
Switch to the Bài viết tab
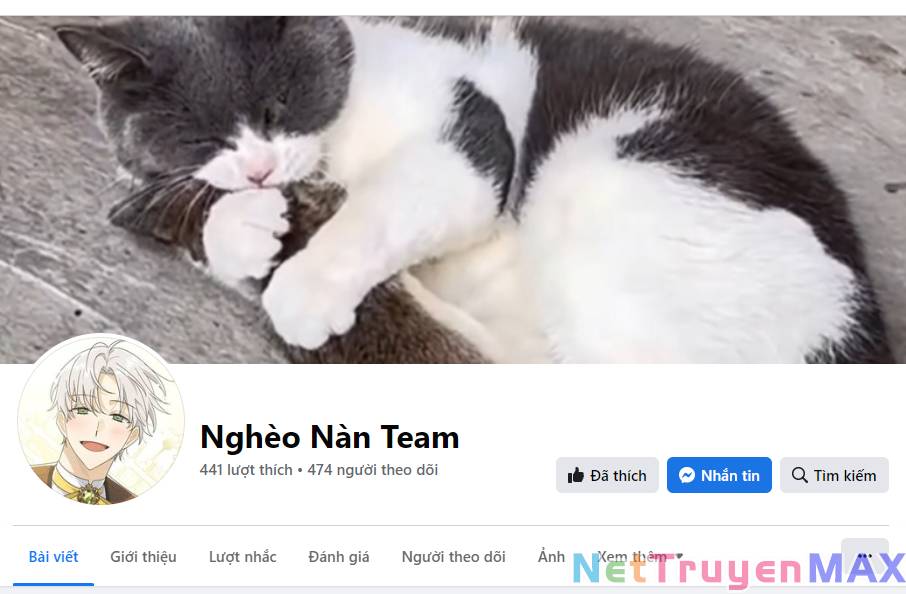pyautogui.click(x=53, y=556)
